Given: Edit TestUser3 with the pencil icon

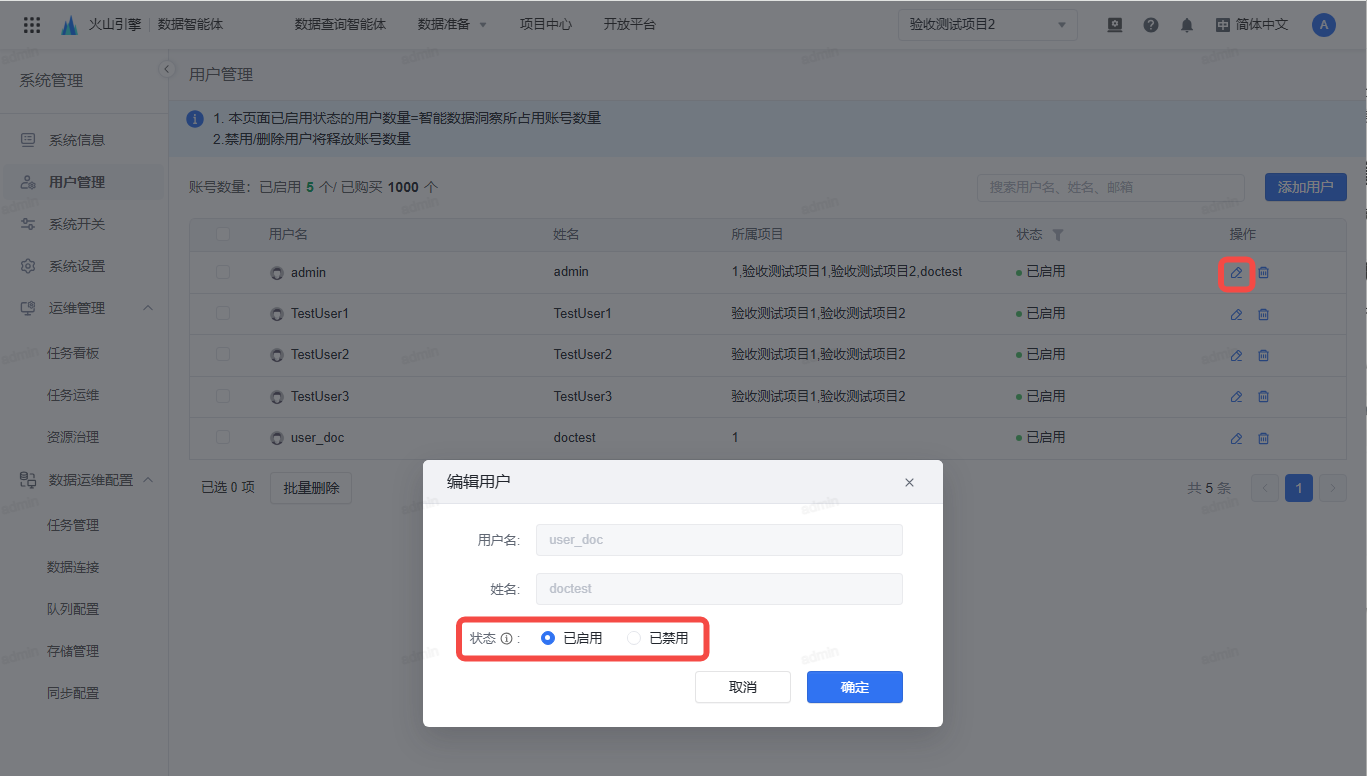Looking at the screenshot, I should (1236, 397).
